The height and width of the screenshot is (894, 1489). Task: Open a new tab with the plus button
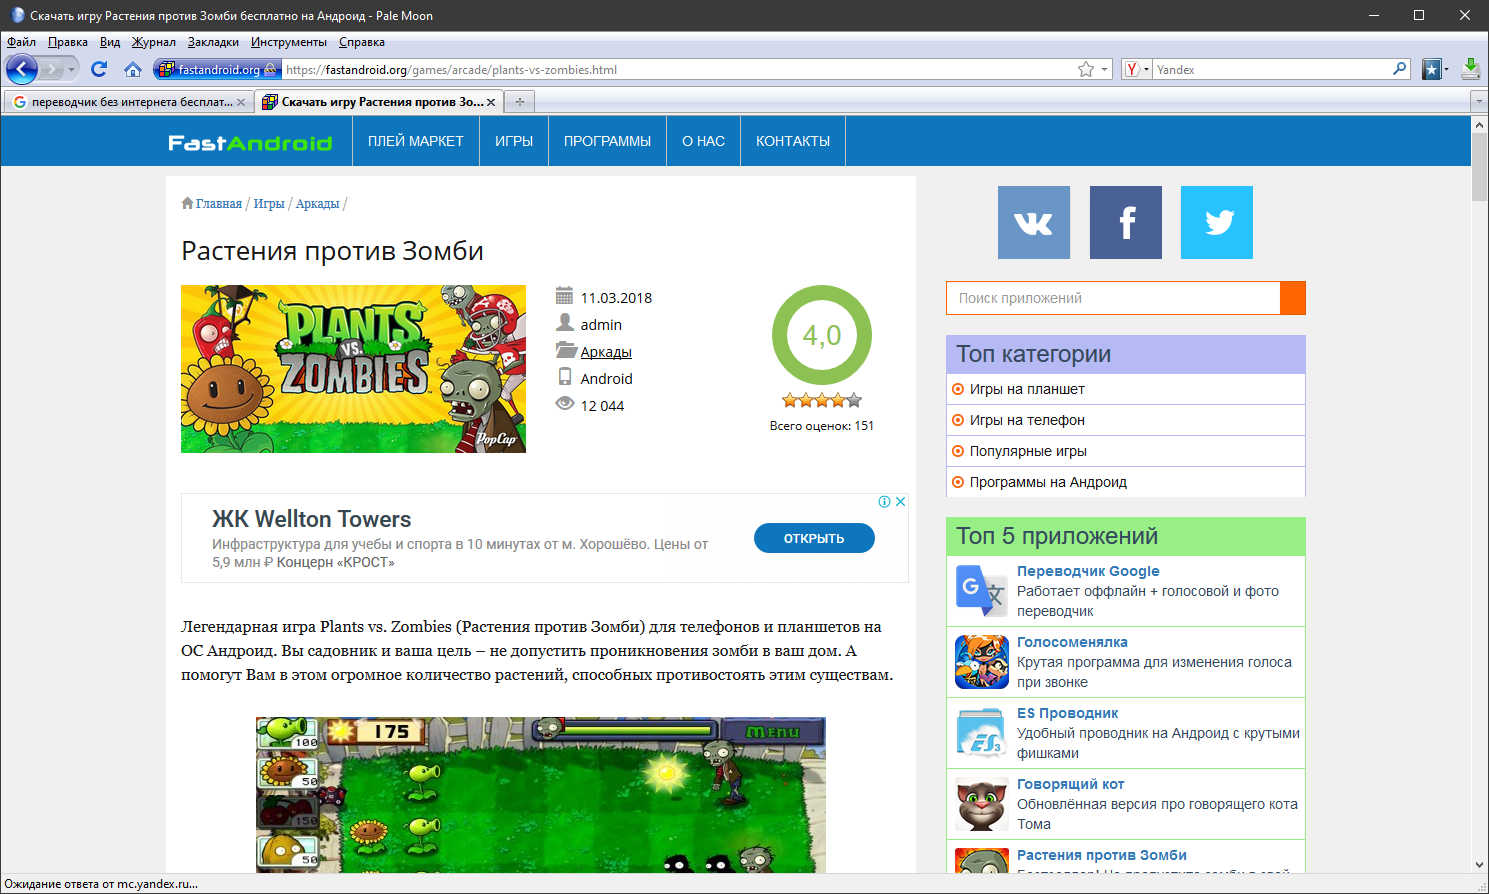519,102
